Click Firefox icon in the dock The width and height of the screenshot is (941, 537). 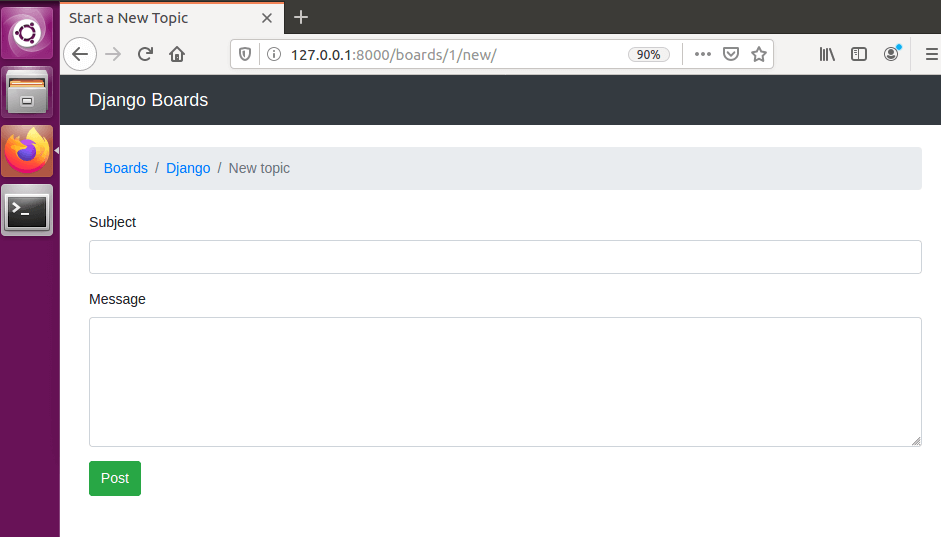(x=27, y=151)
